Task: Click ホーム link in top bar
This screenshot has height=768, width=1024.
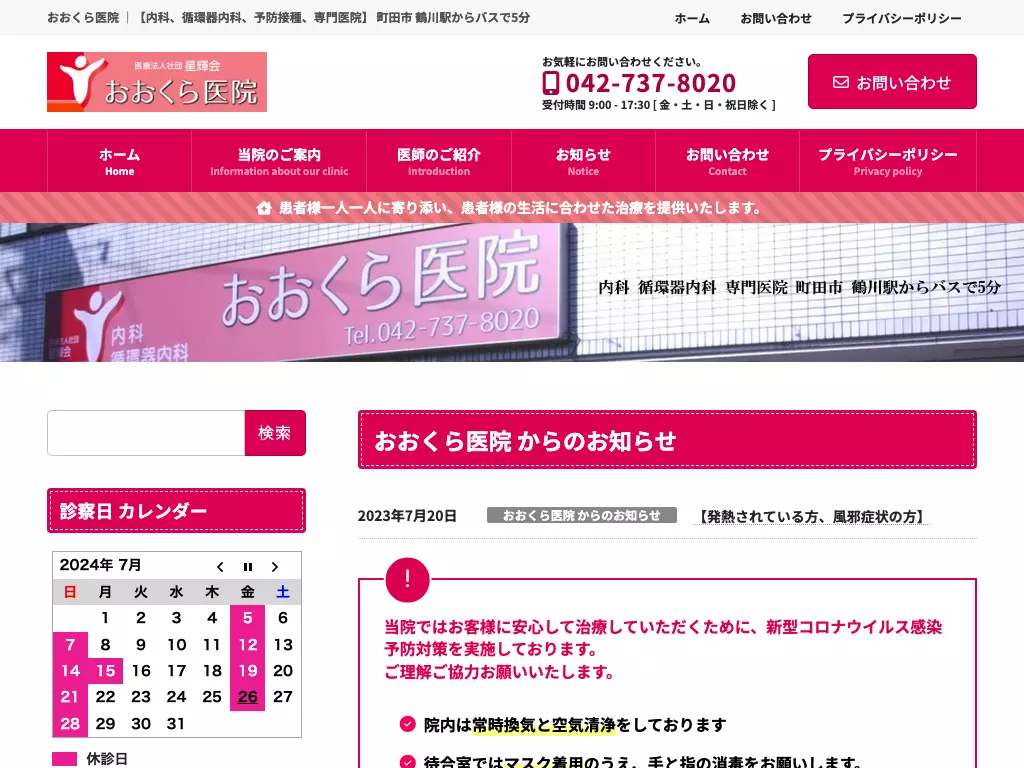Action: [x=692, y=18]
